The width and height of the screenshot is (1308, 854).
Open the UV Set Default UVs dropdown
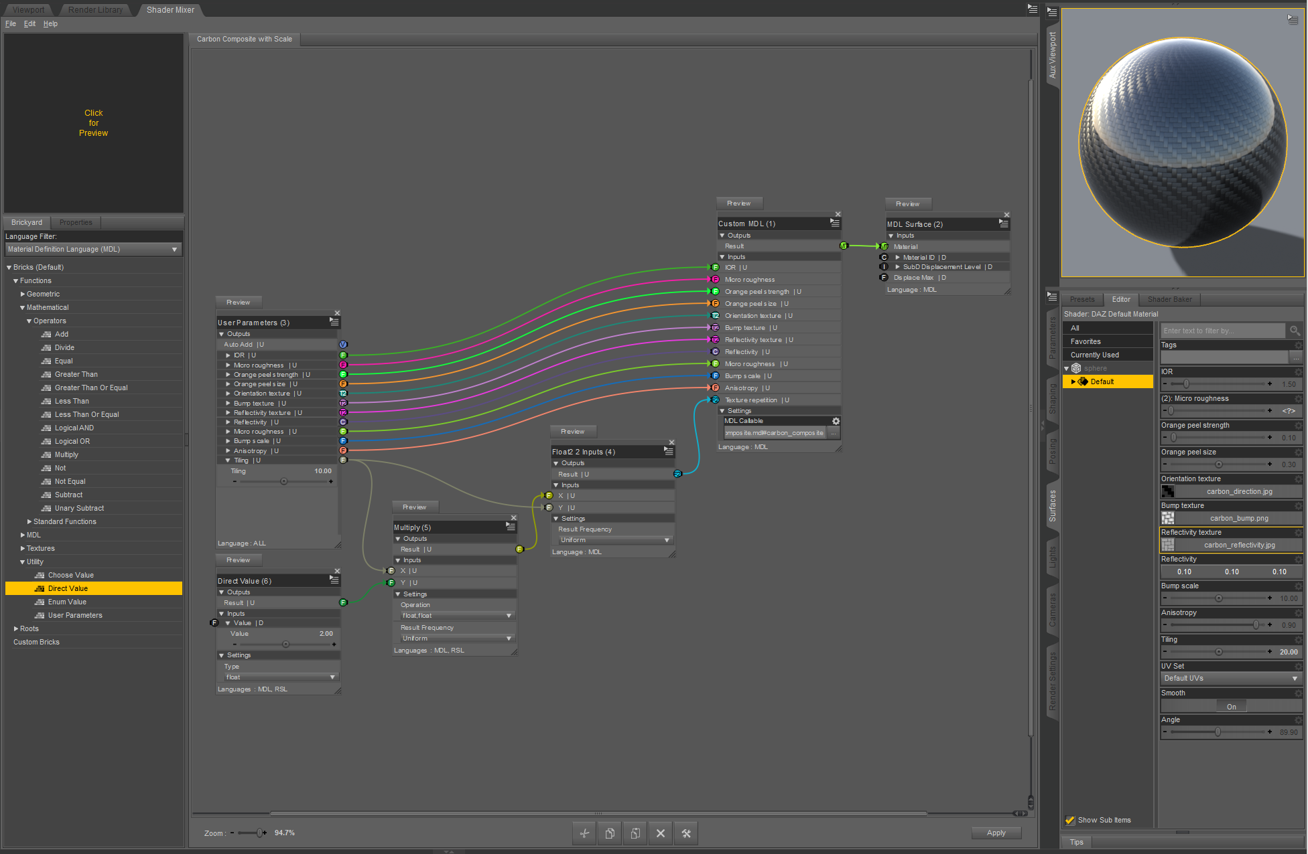1231,678
